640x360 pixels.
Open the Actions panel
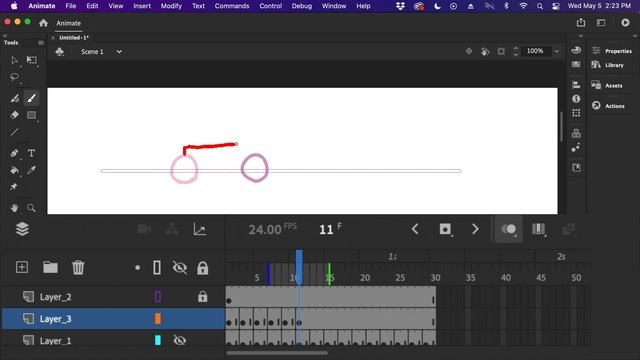[x=608, y=106]
